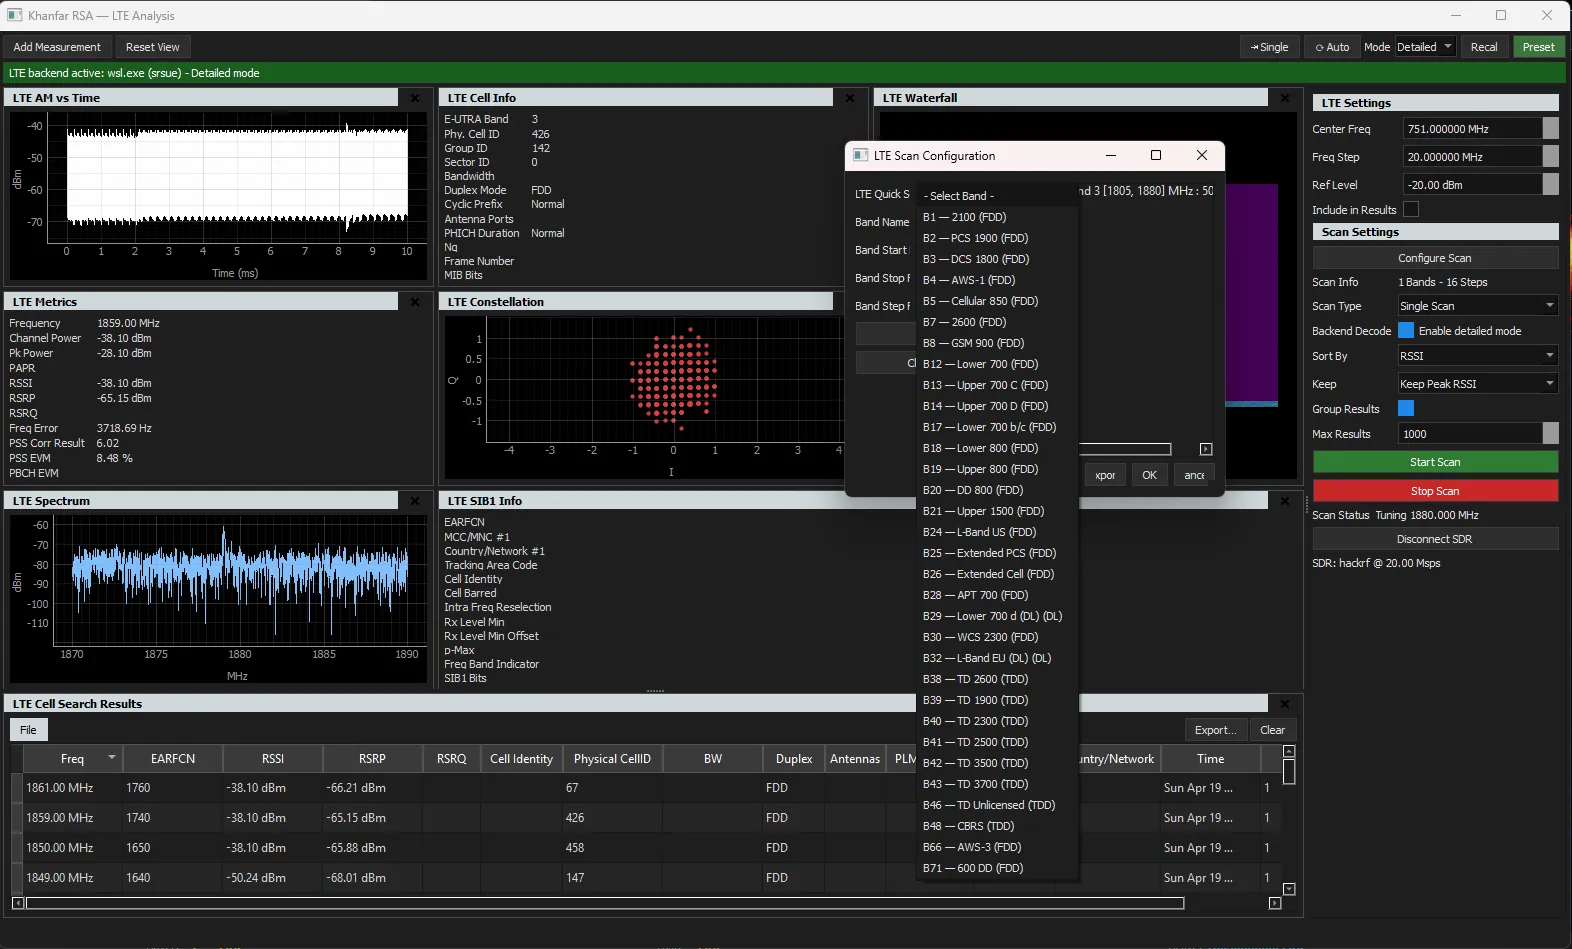Click Reset View button
The width and height of the screenshot is (1572, 949).
(x=153, y=47)
